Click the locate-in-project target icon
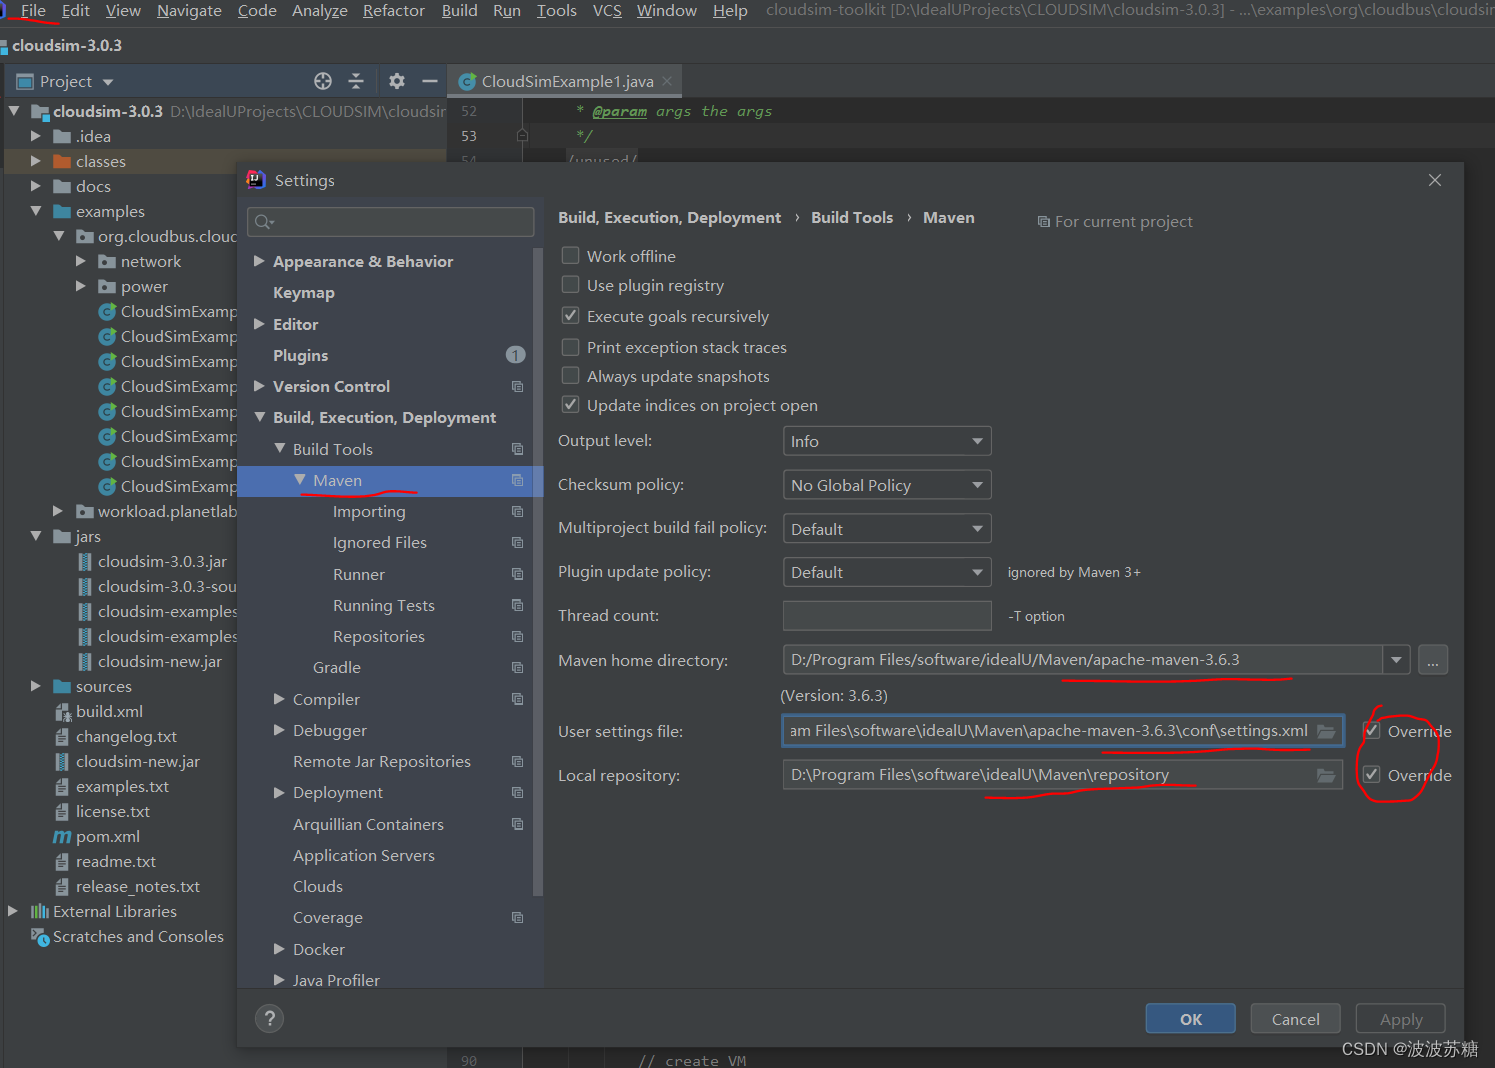This screenshot has height=1068, width=1495. 323,81
